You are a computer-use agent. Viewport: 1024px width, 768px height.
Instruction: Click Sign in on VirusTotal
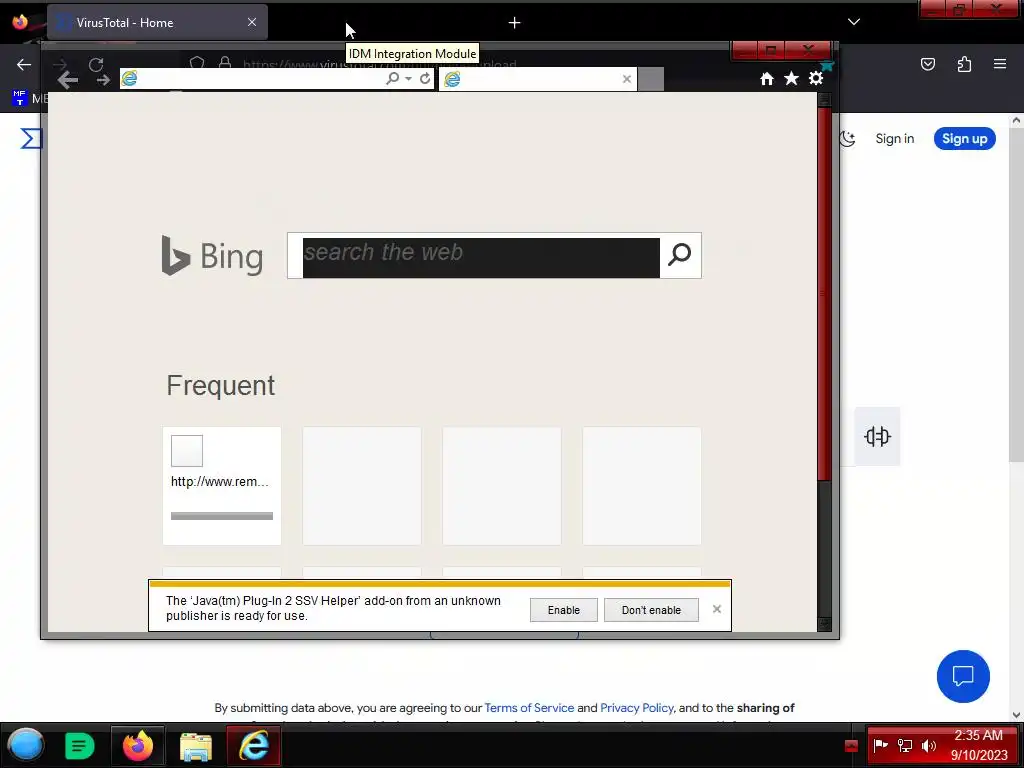[895, 138]
